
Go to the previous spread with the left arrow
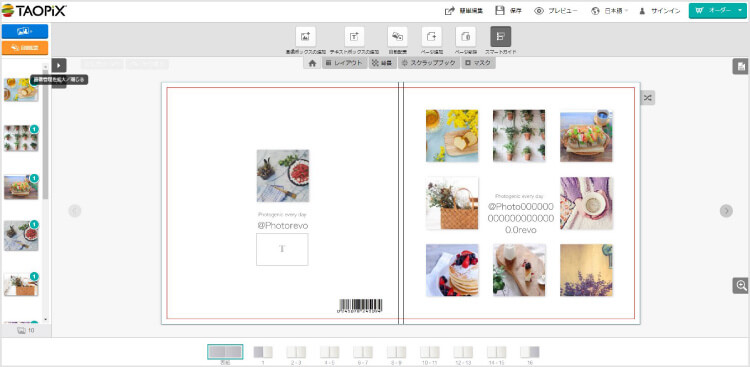[x=75, y=211]
